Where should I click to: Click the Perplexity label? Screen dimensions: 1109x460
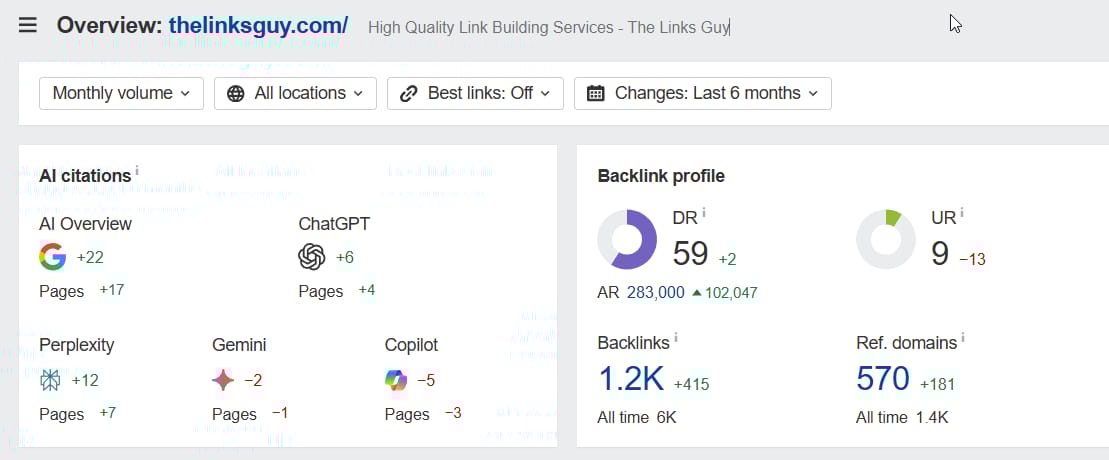(77, 345)
